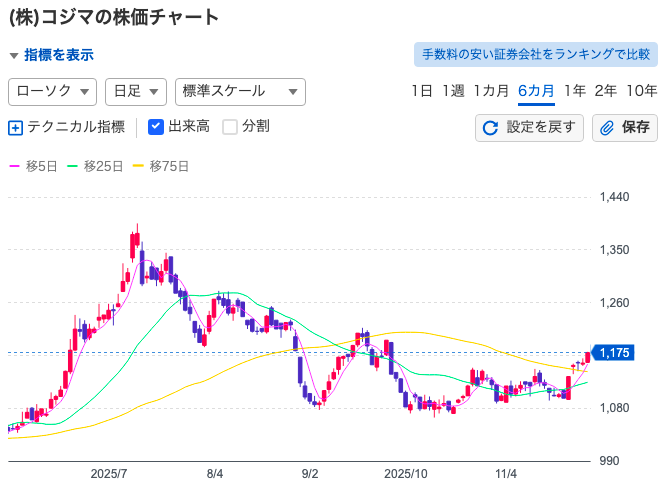The height and width of the screenshot is (490, 669).
Task: Click the yellow 移75日 legend line
Action: (x=138, y=165)
